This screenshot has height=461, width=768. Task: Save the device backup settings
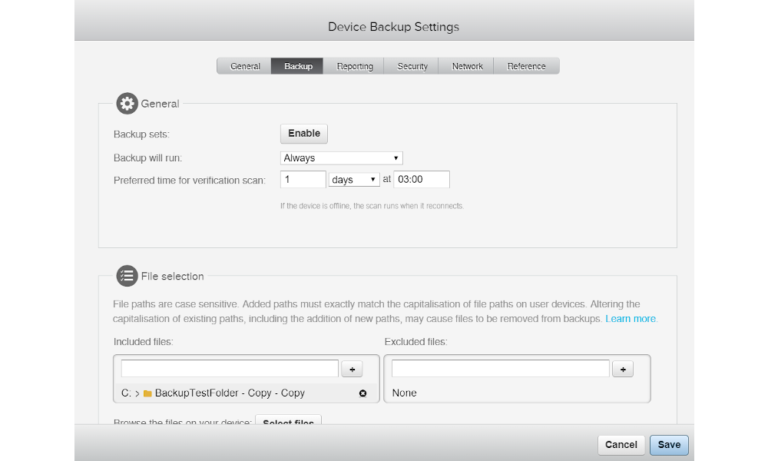[669, 445]
